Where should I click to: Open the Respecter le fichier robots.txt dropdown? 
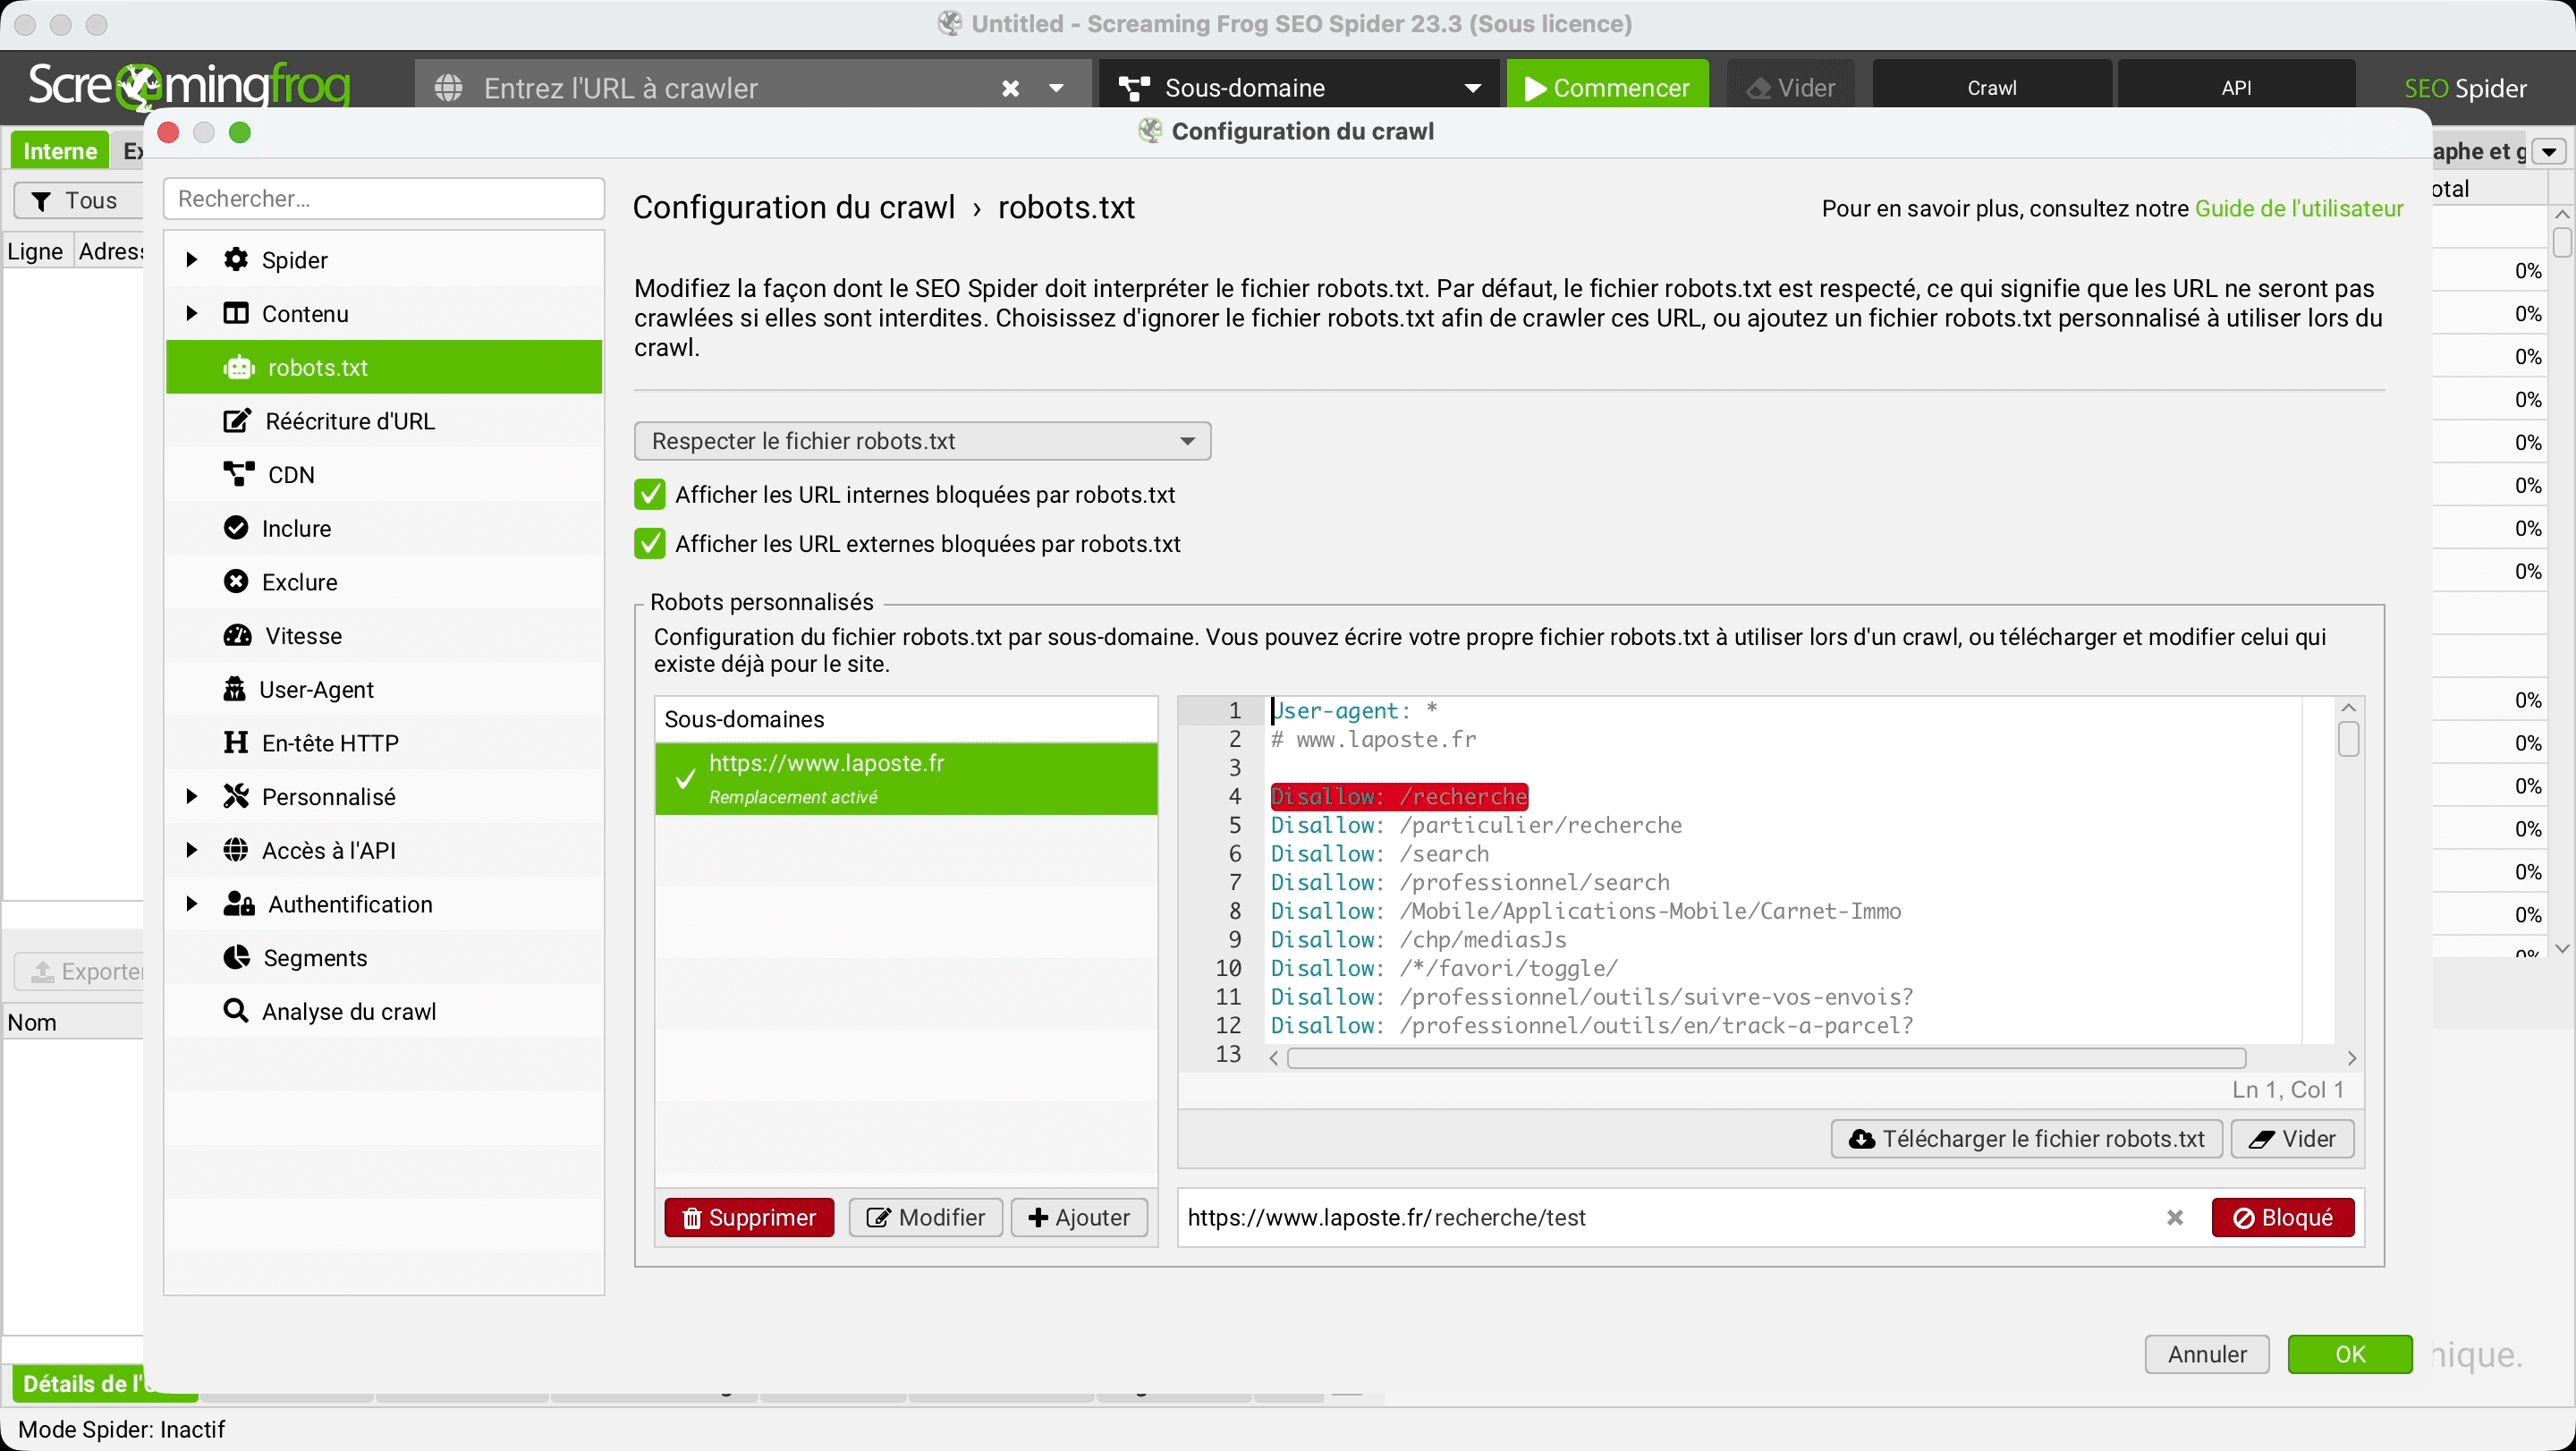[922, 441]
